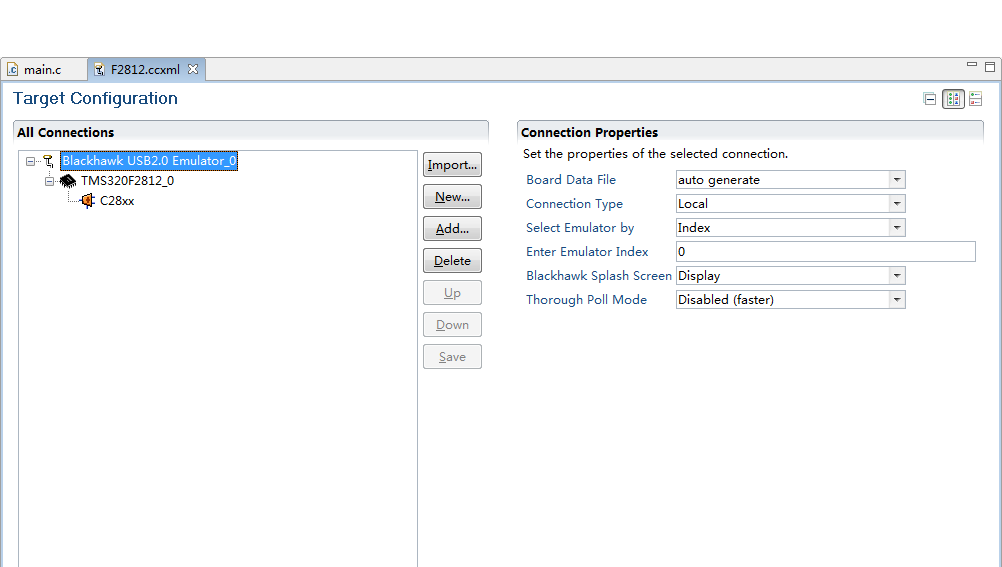Click the main.c file icon
This screenshot has width=1002, height=567.
pos(13,70)
